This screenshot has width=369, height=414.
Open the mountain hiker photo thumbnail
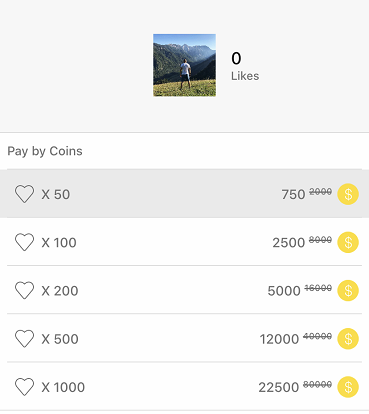click(x=184, y=65)
